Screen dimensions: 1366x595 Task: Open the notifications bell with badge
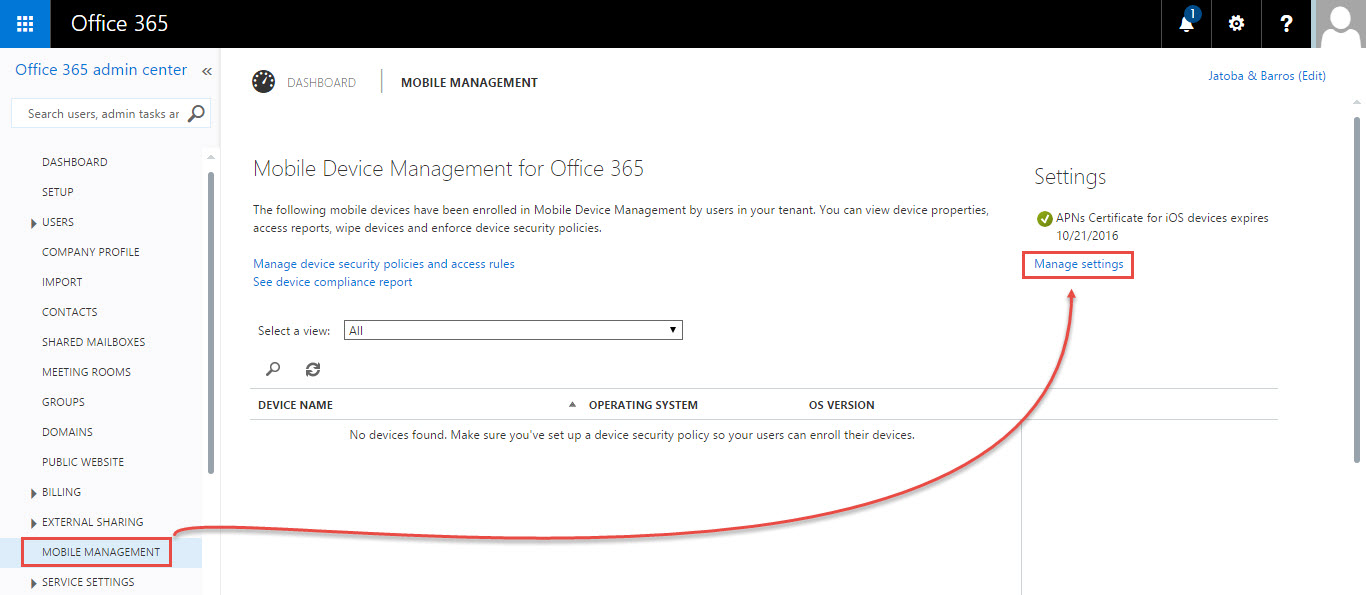[1185, 23]
